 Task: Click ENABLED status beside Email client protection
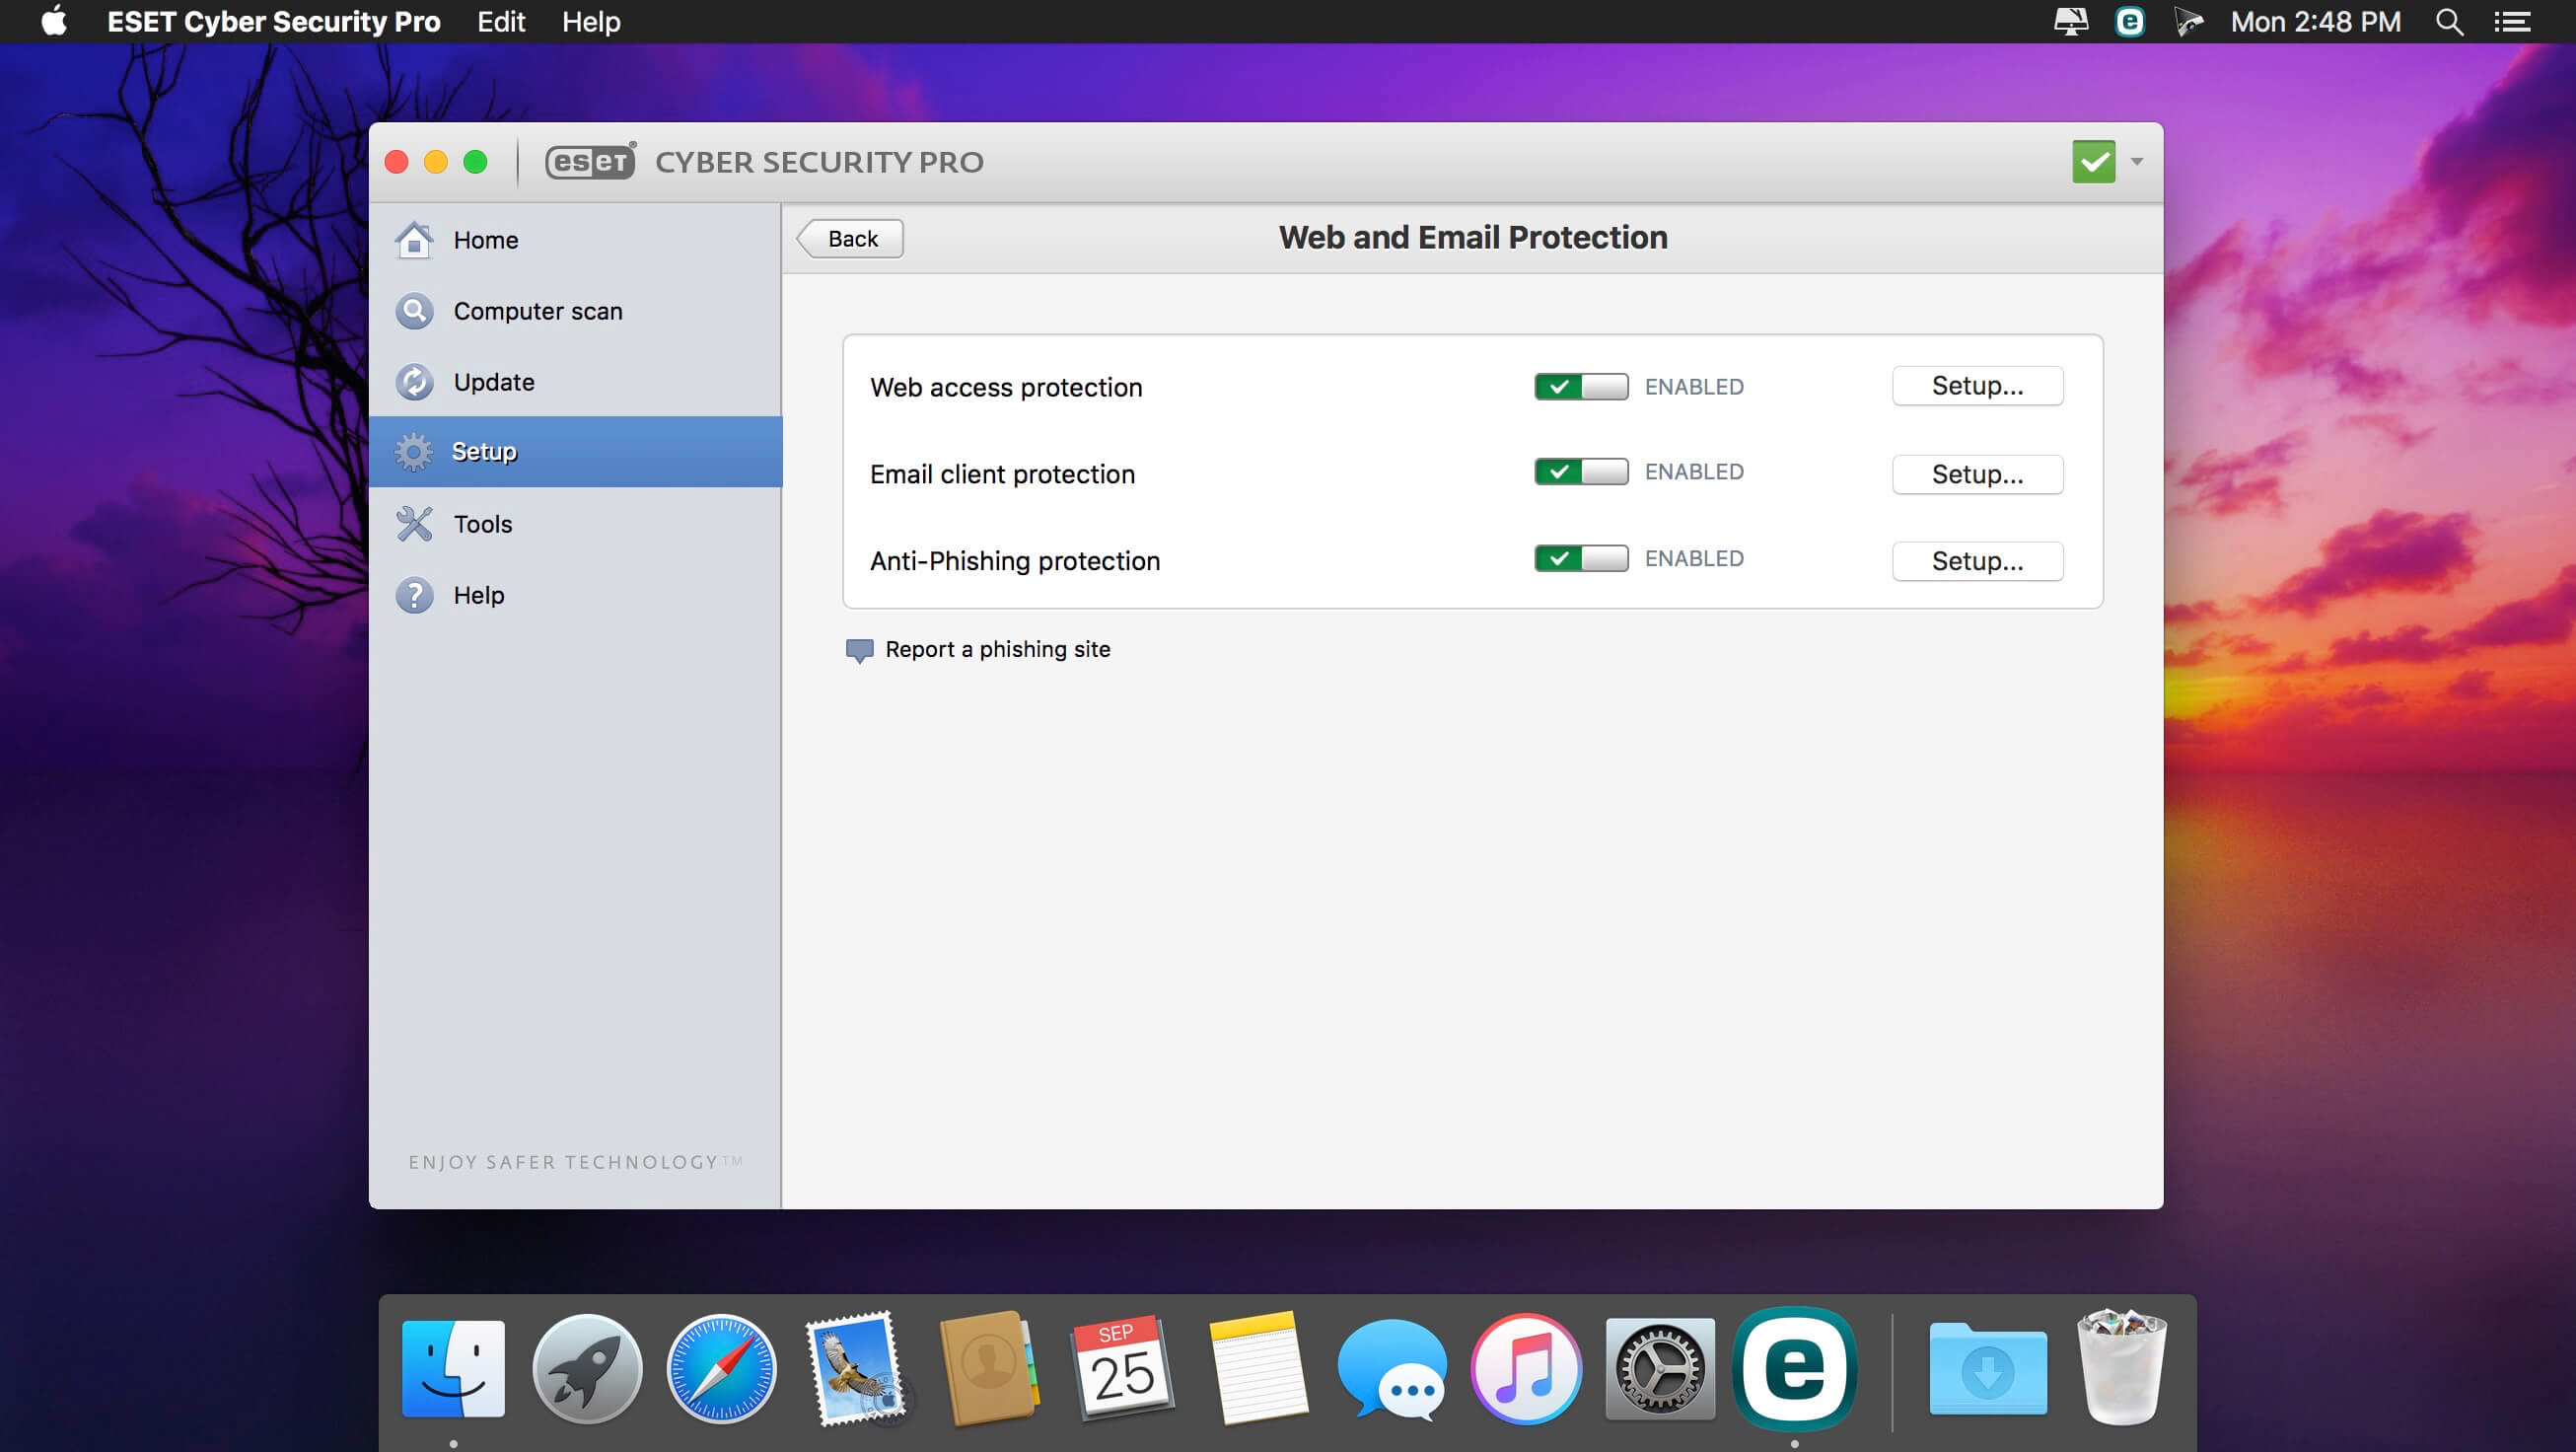tap(1694, 472)
